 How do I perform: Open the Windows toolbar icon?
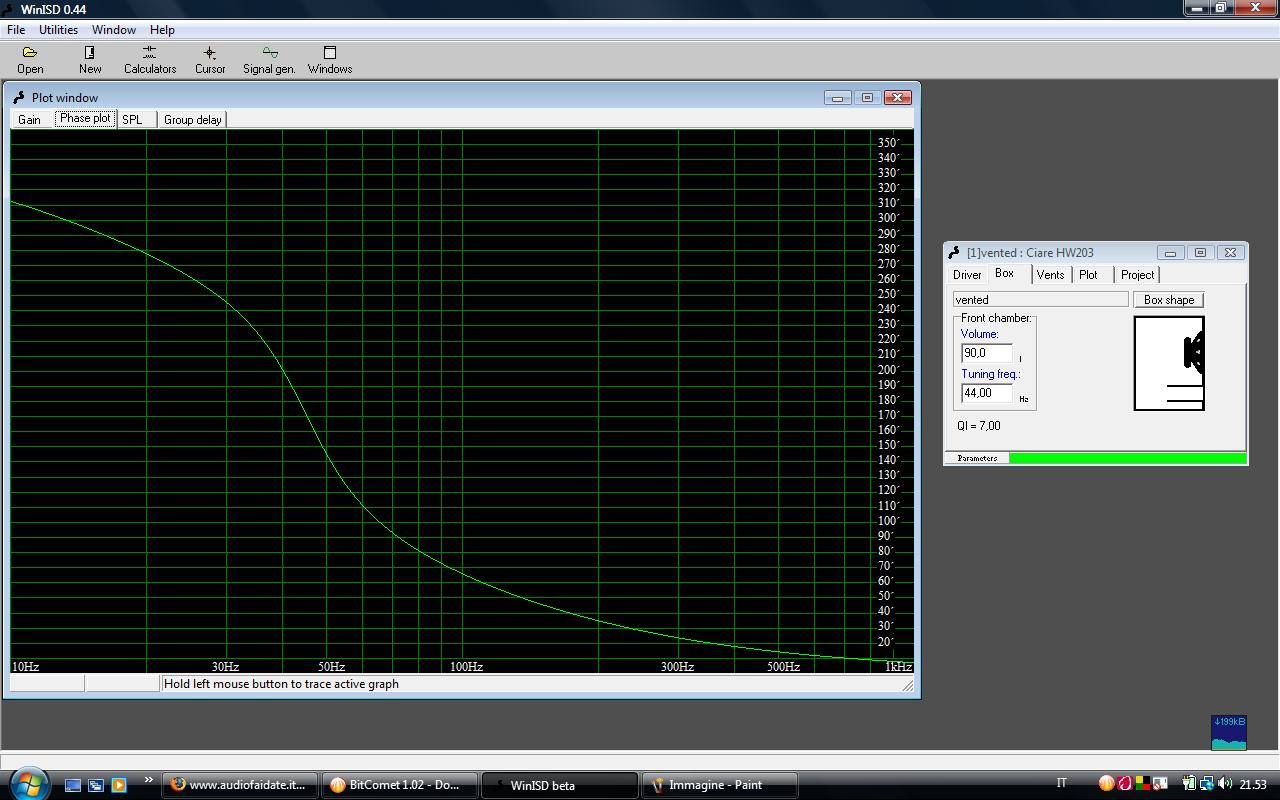(x=330, y=59)
